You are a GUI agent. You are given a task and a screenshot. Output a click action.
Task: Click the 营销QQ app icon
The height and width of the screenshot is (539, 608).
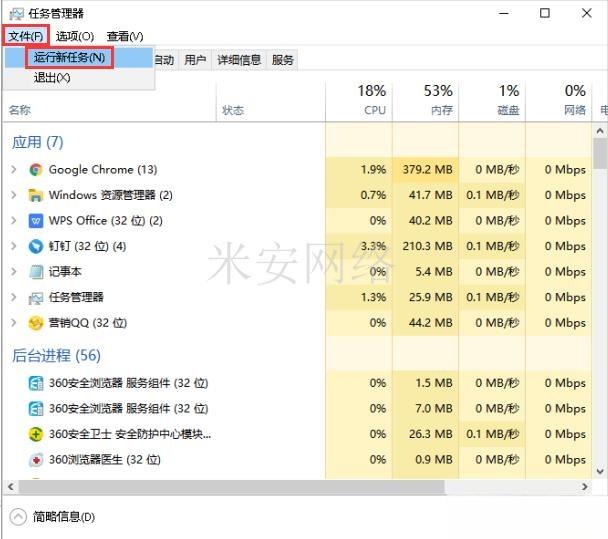pyautogui.click(x=36, y=323)
